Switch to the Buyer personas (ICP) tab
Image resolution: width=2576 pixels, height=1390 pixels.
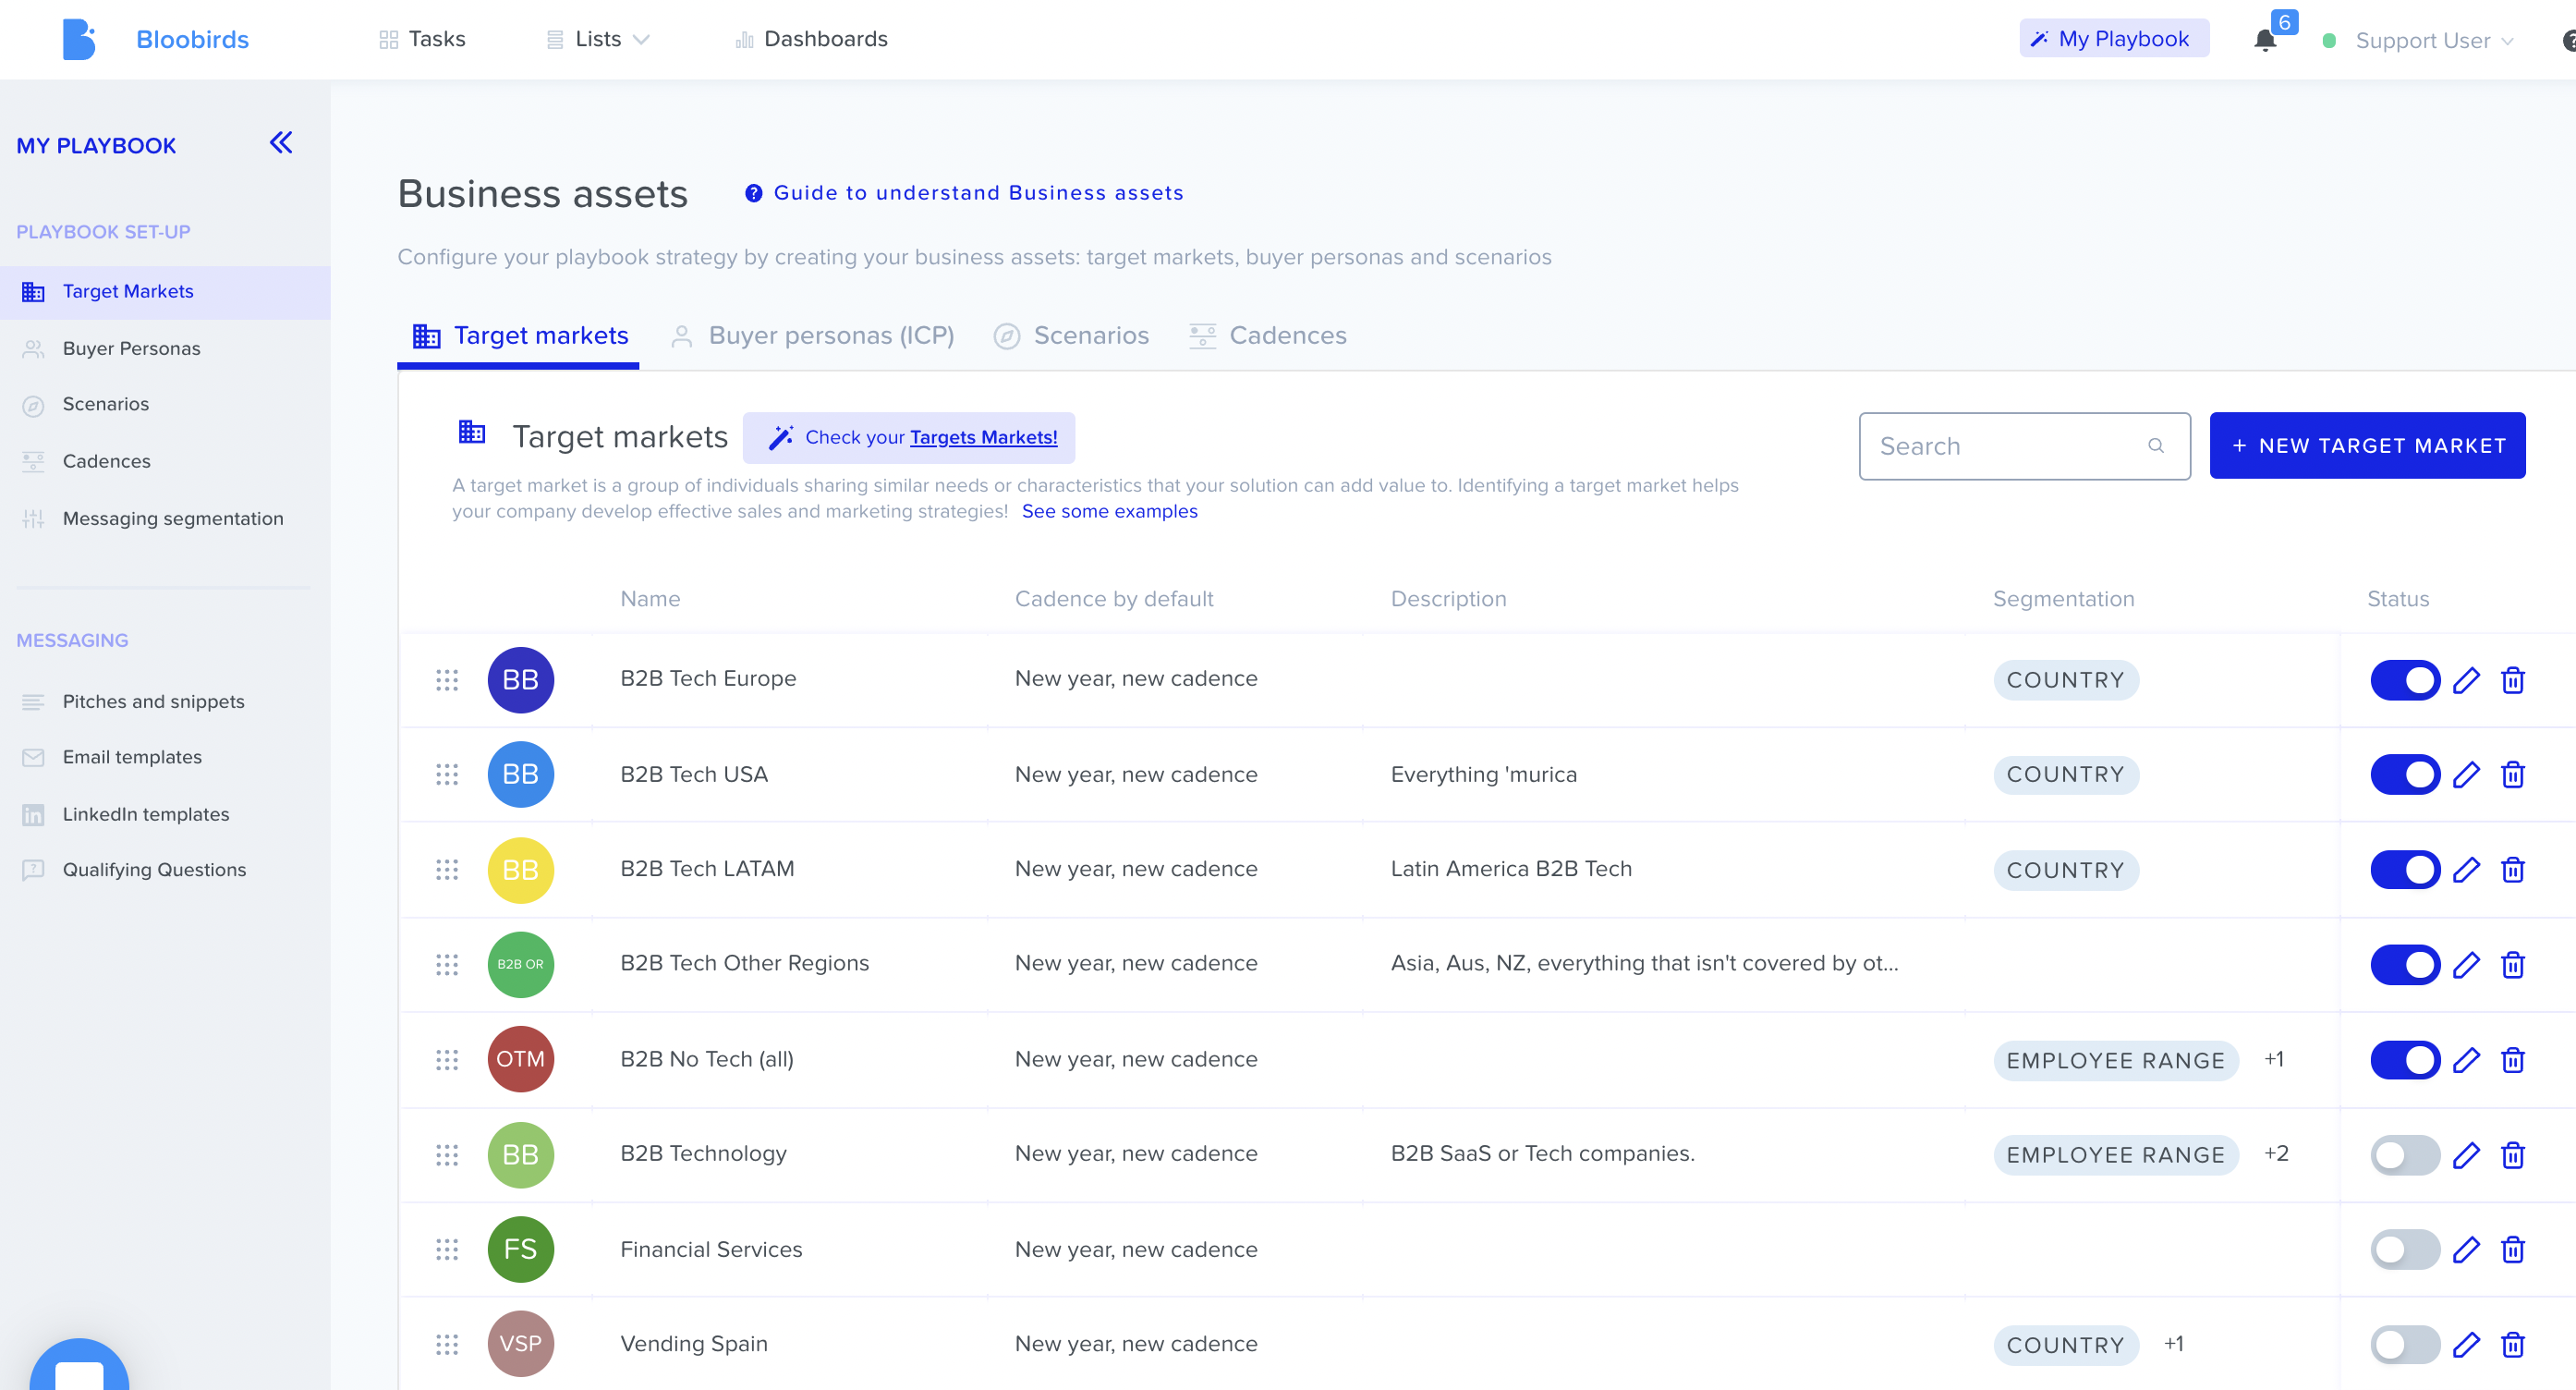tap(813, 336)
